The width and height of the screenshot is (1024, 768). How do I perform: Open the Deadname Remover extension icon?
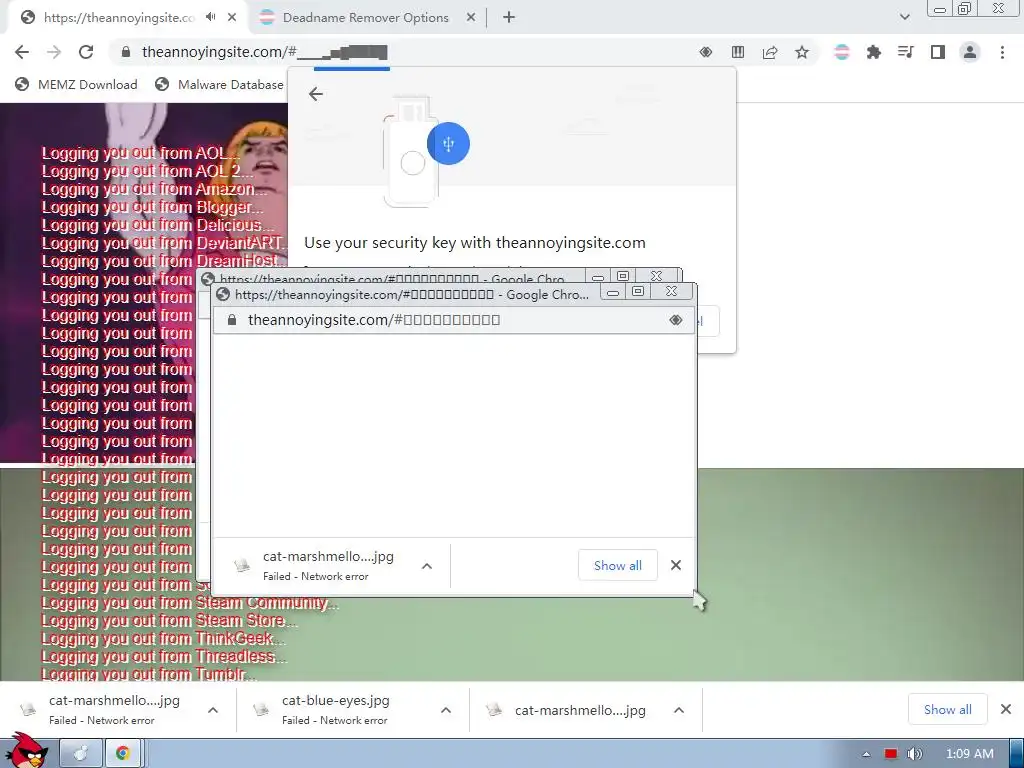tap(842, 52)
